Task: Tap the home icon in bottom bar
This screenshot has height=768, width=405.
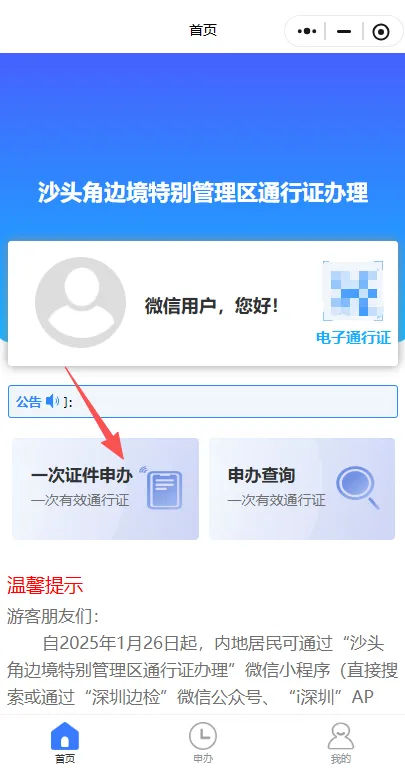Action: (x=65, y=736)
